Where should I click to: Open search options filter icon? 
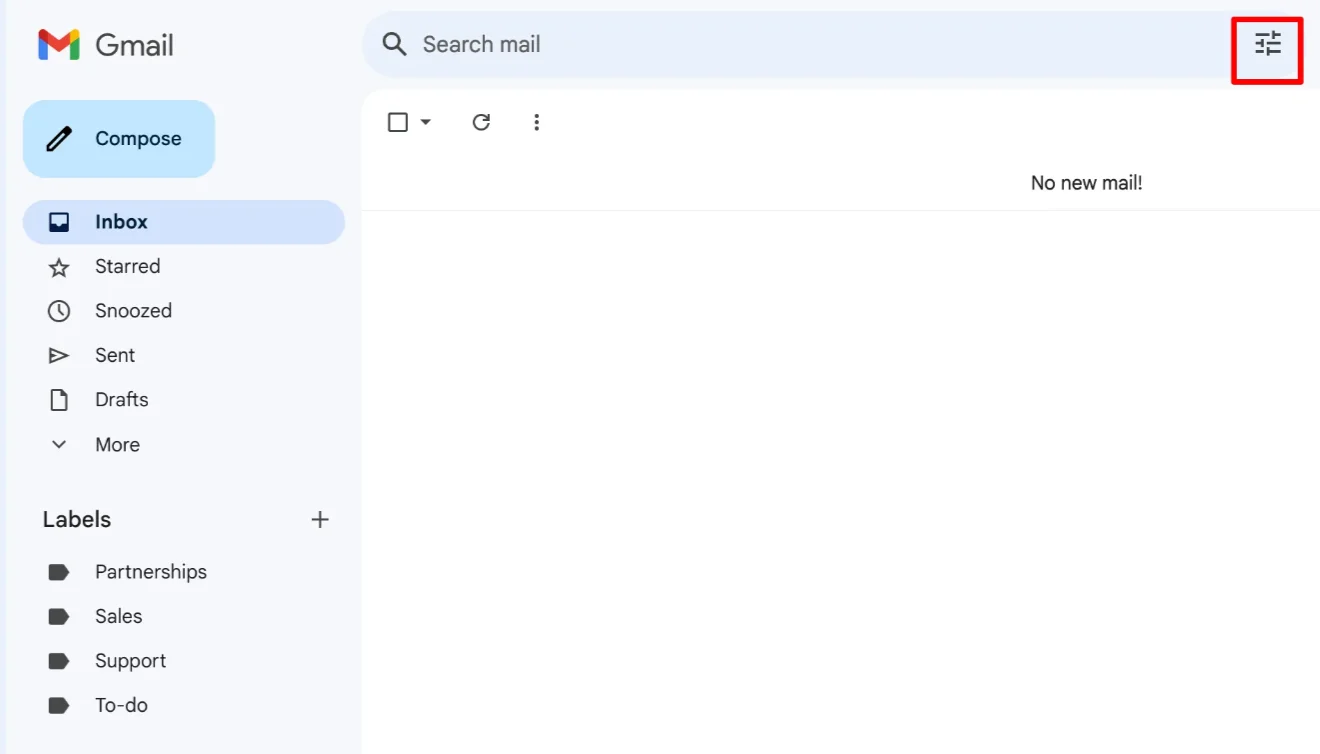1267,44
